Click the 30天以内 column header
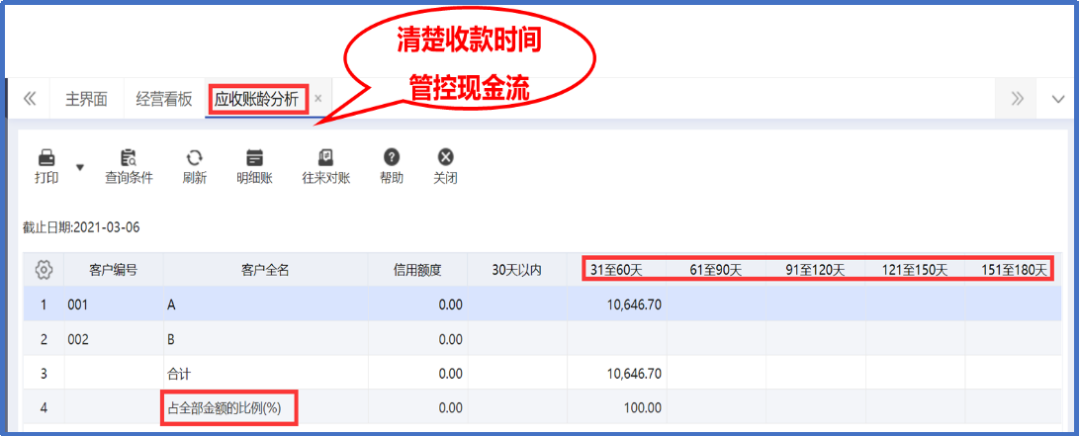This screenshot has height=436, width=1080. (517, 270)
